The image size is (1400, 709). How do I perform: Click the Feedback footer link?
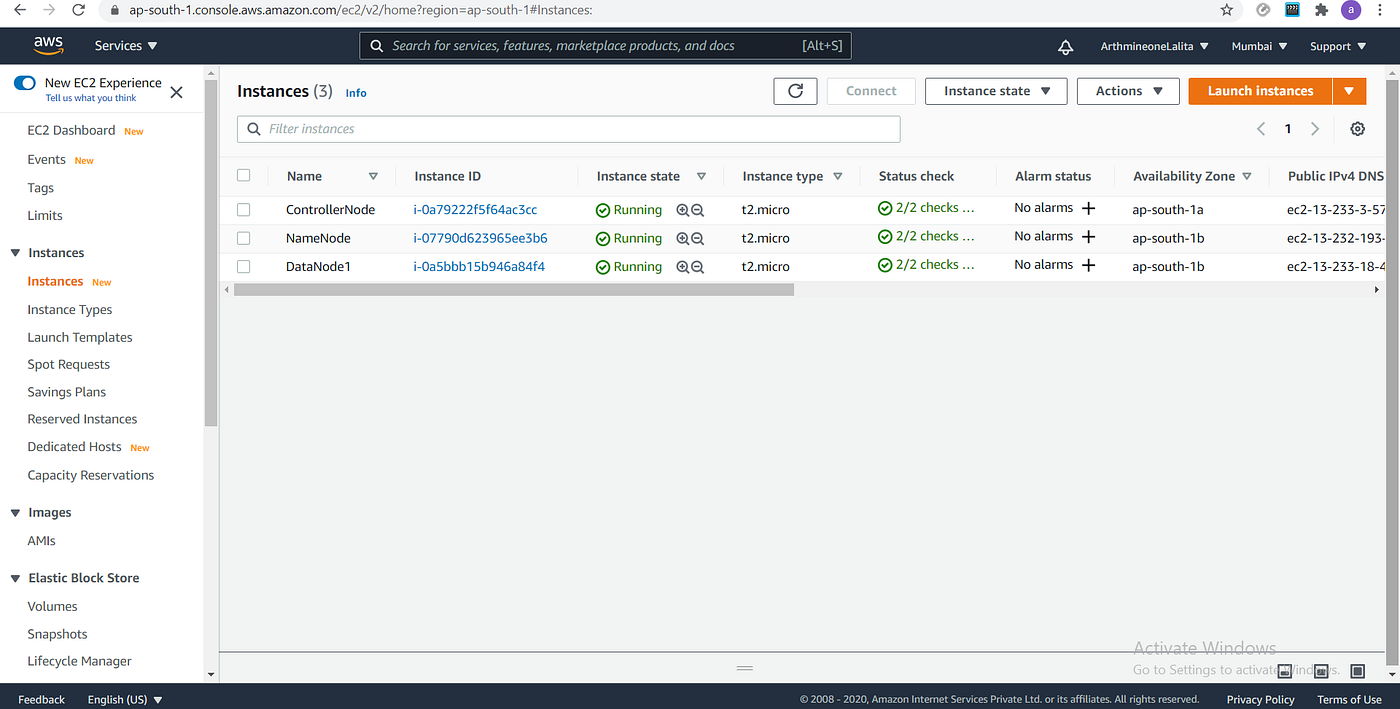tap(41, 699)
